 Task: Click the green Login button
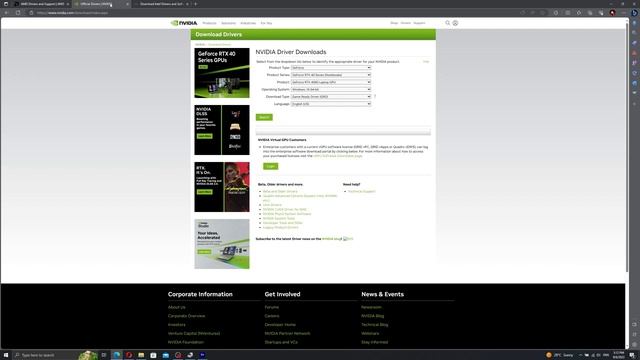tap(271, 166)
